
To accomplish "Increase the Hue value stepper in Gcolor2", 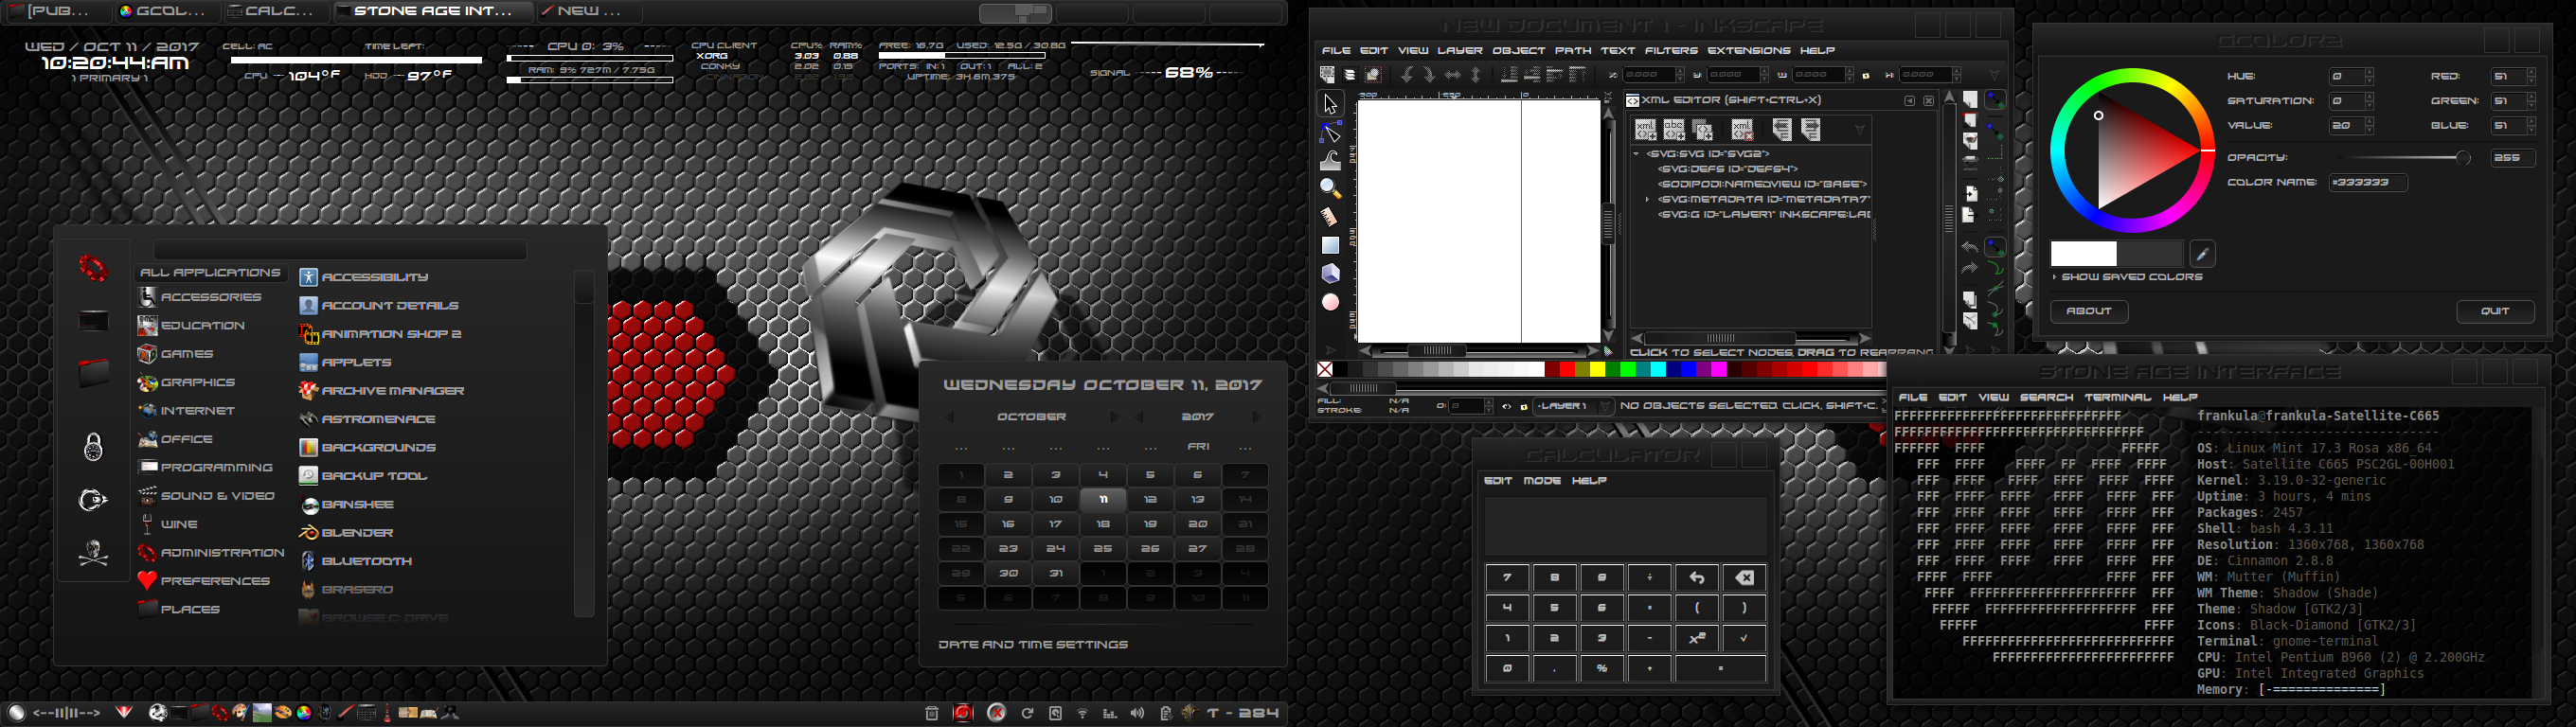I will pyautogui.click(x=2370, y=72).
